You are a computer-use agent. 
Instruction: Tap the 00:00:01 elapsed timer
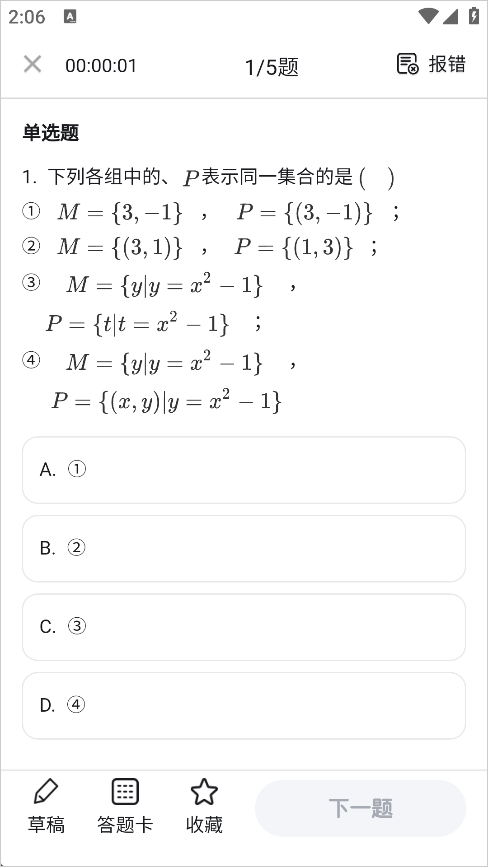[x=101, y=66]
